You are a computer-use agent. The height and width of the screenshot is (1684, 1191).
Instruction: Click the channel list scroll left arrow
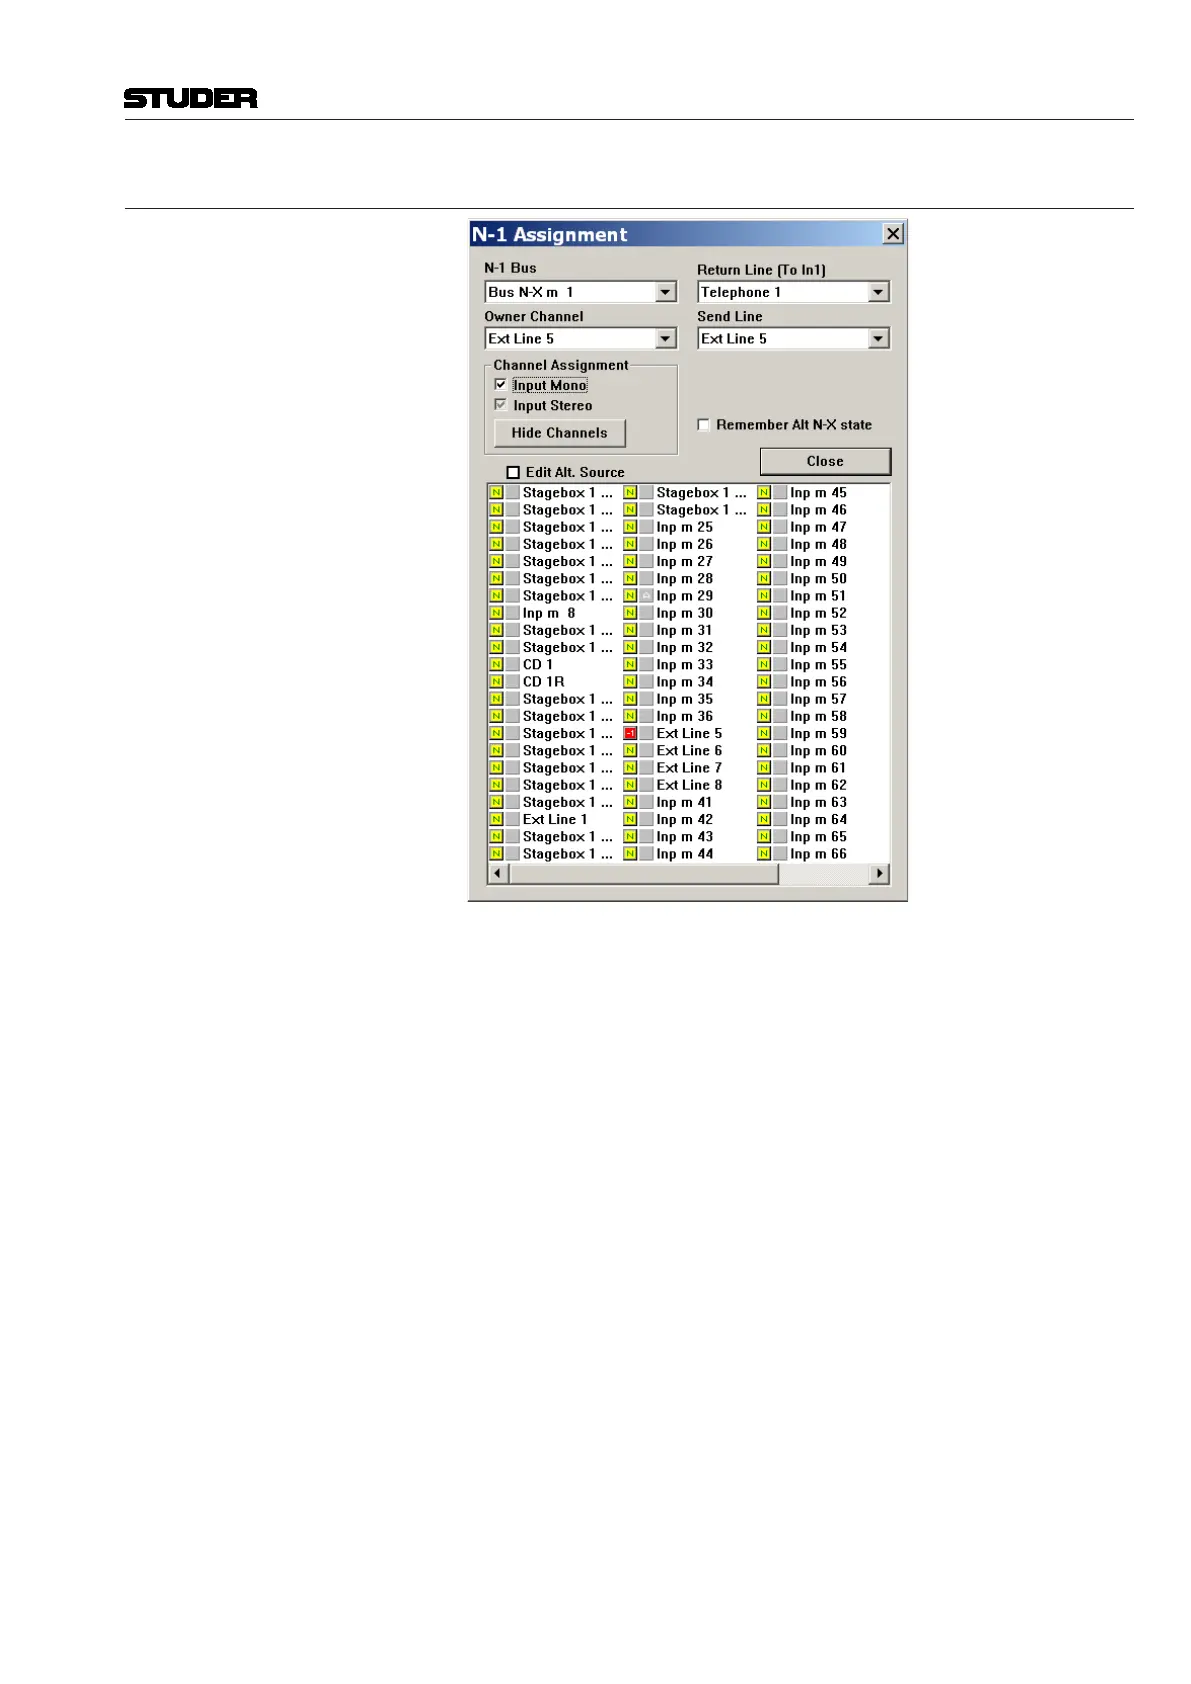[x=497, y=874]
